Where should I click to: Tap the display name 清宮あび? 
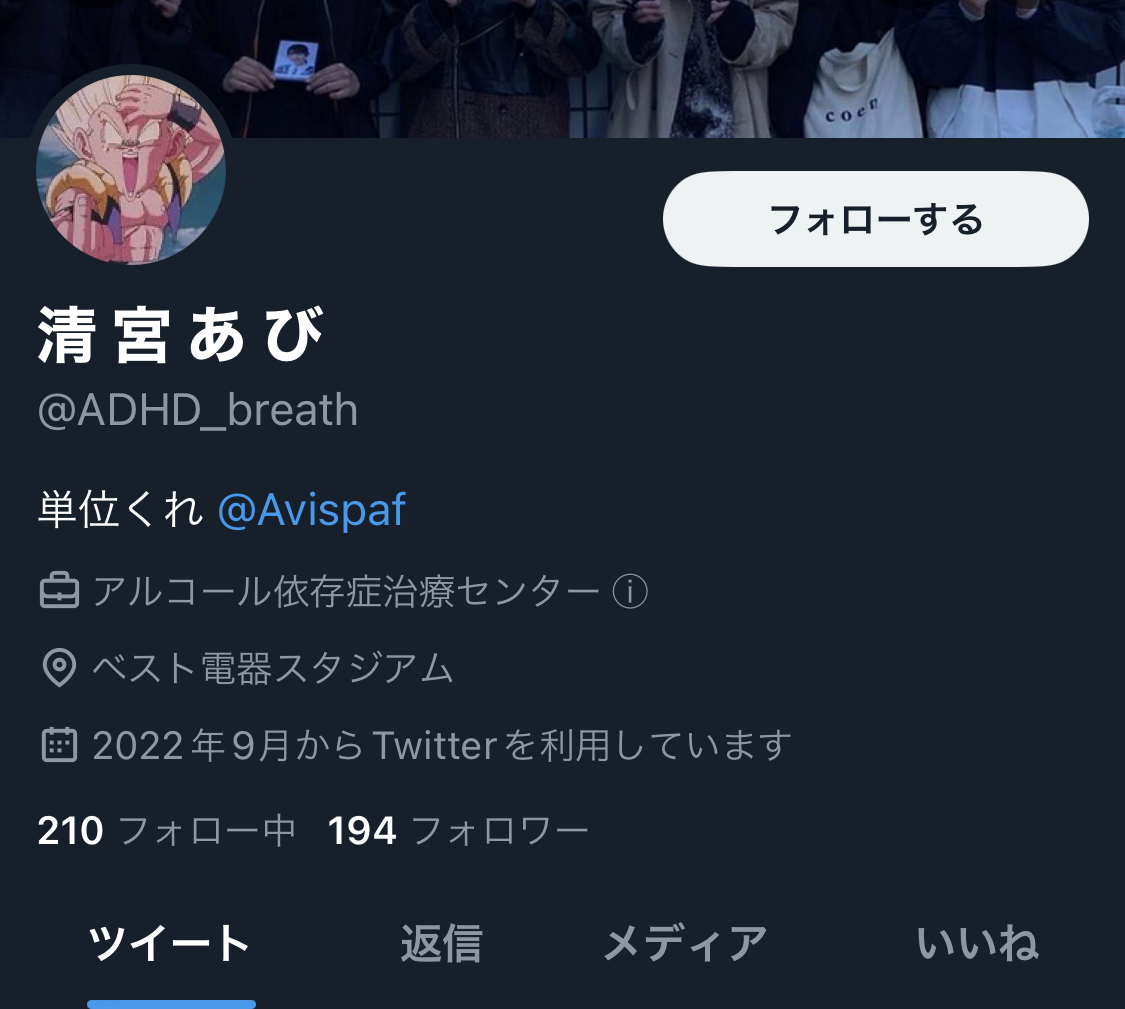tap(181, 334)
